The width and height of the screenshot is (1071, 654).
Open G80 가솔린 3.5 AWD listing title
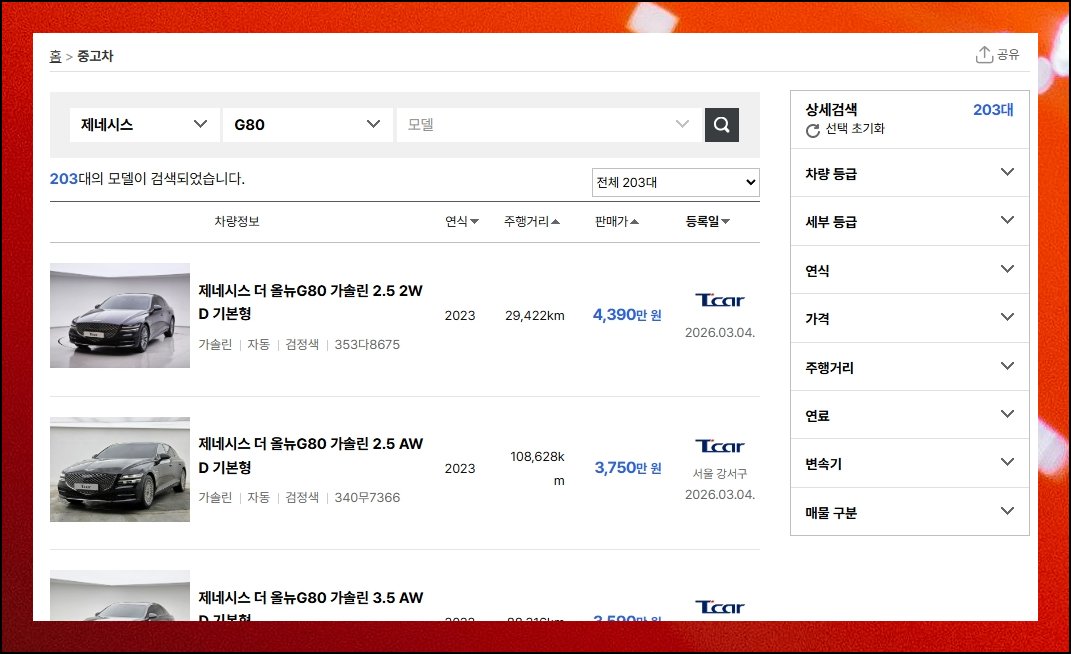[310, 606]
